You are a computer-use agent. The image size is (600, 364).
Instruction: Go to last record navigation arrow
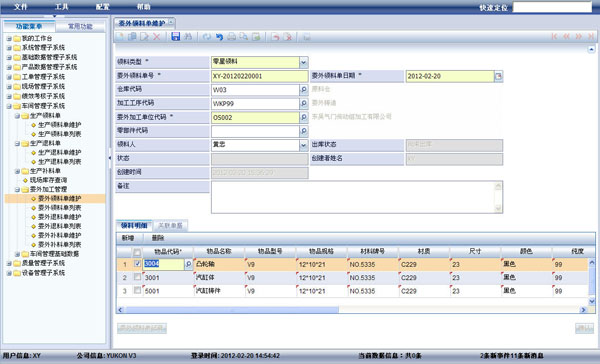pos(591,36)
